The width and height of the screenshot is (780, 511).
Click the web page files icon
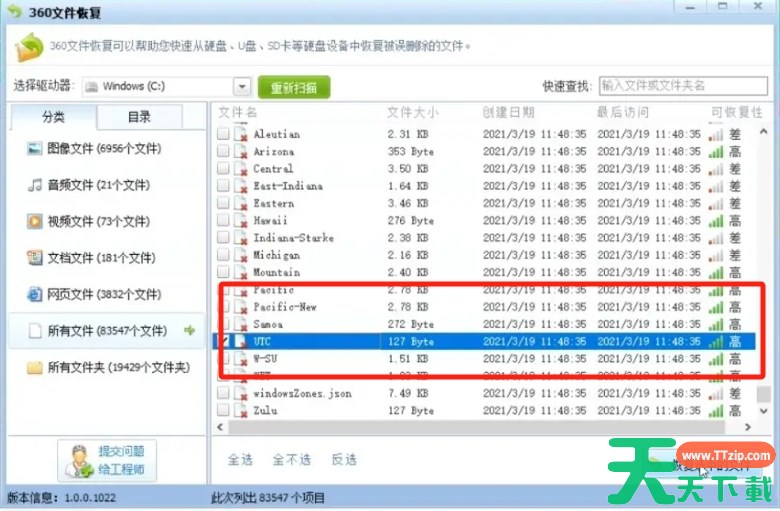click(34, 294)
